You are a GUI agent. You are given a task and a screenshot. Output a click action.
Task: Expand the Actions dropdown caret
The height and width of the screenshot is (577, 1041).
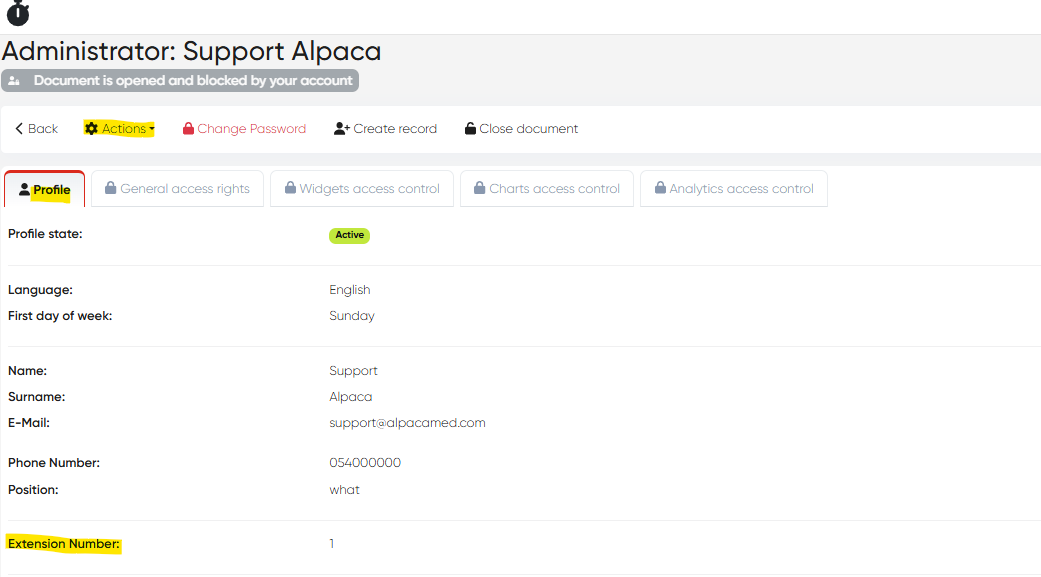pos(152,130)
